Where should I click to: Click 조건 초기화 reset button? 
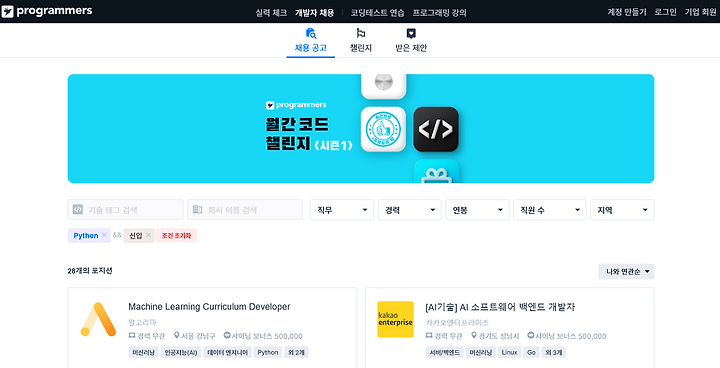pos(176,236)
